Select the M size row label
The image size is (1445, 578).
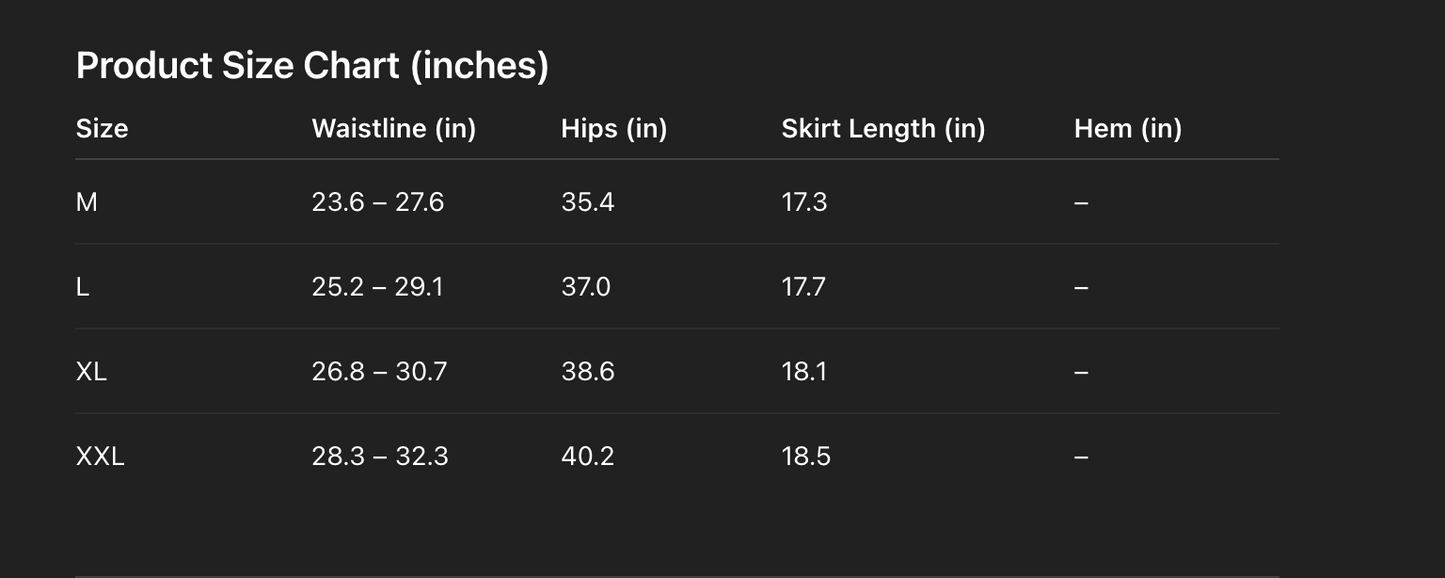click(x=87, y=202)
